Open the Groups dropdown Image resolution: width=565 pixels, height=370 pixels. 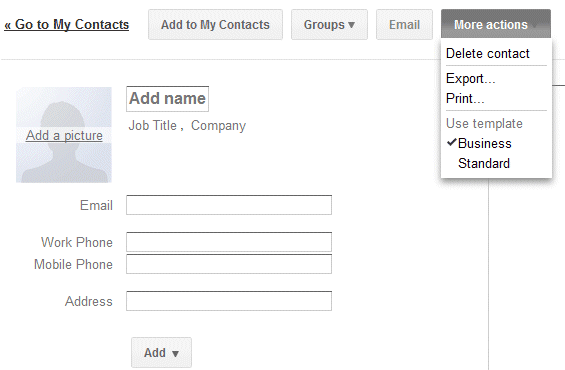pyautogui.click(x=329, y=24)
